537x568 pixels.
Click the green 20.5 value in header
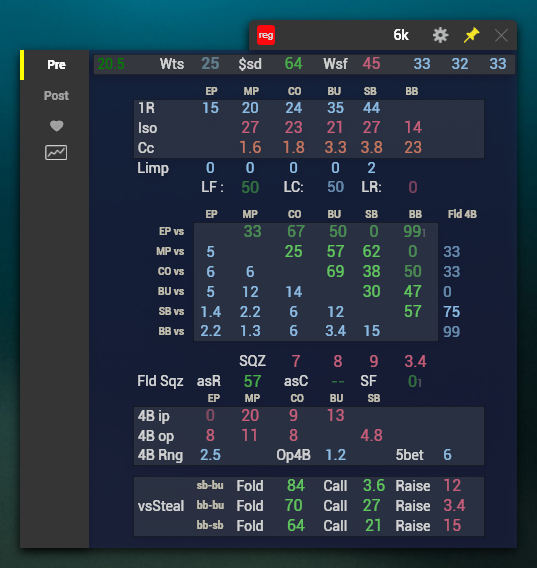tap(111, 64)
